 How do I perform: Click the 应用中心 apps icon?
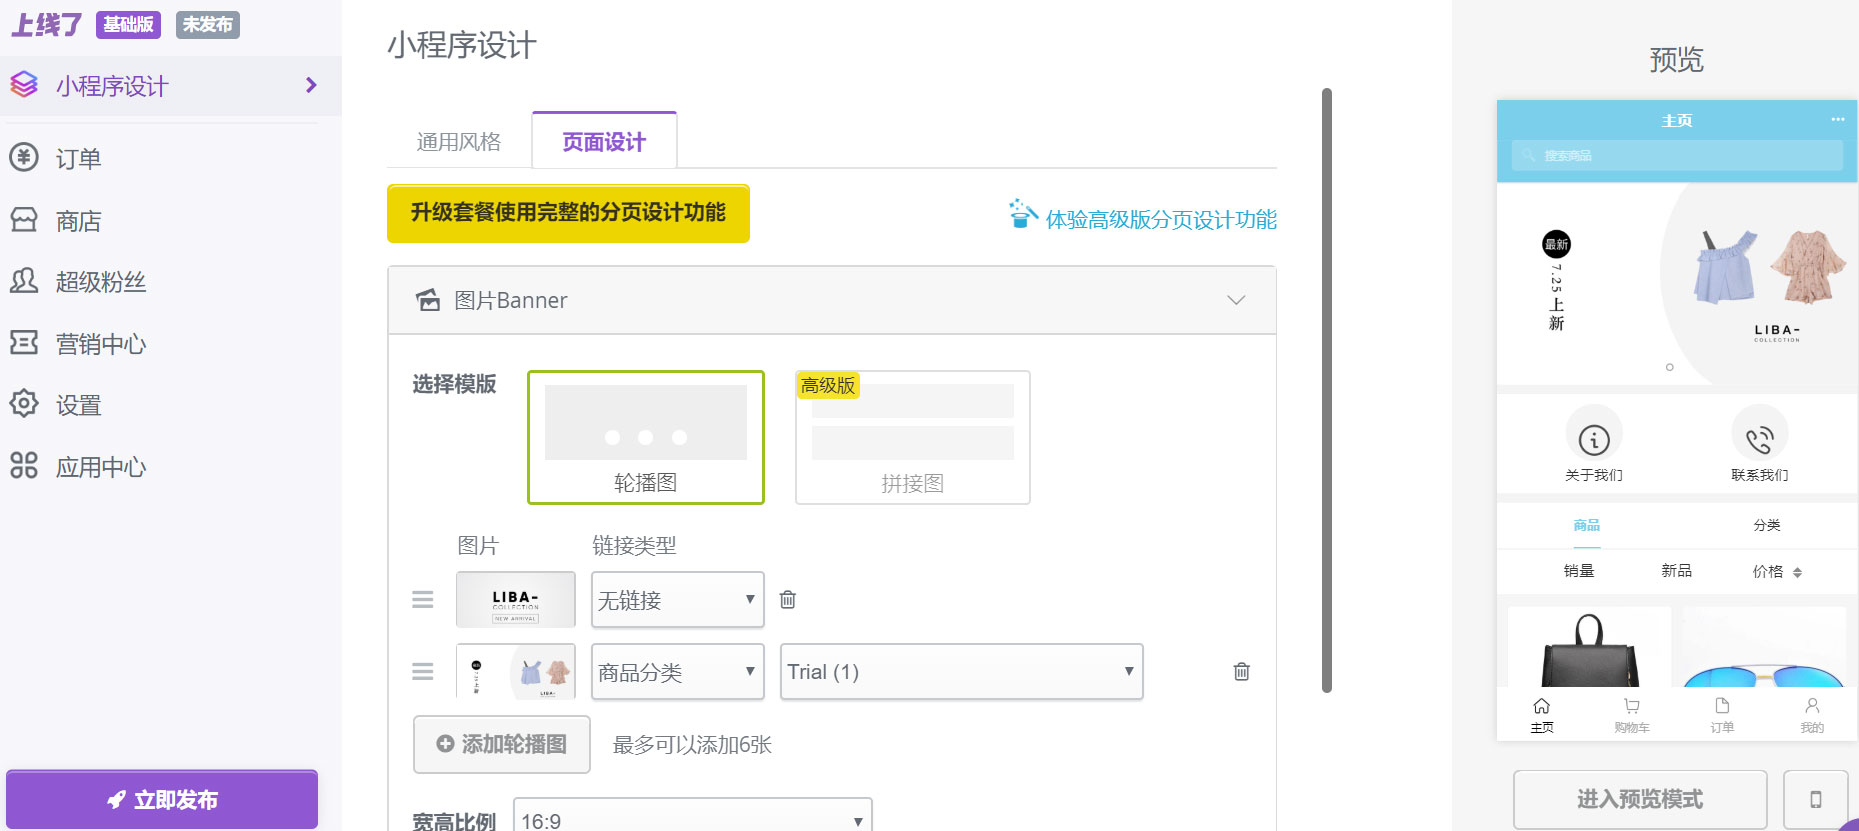(24, 466)
